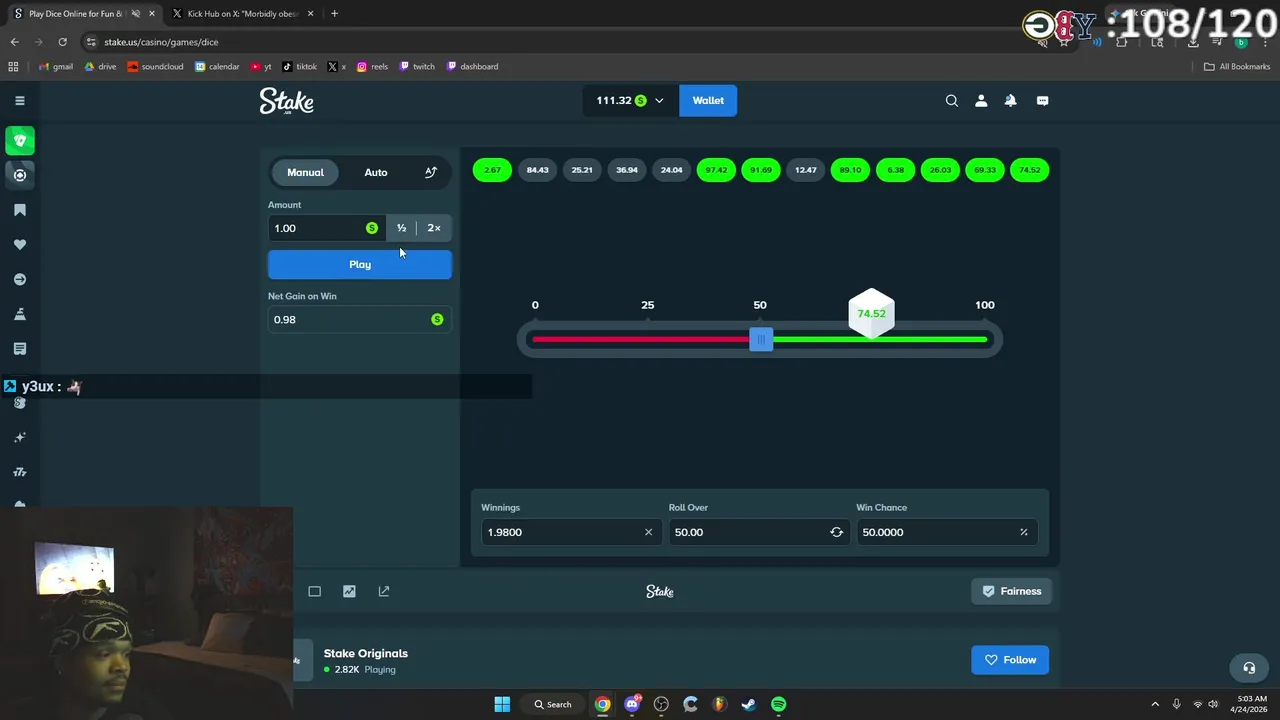The image size is (1280, 720).
Task: Open the Fairness button
Action: [1011, 591]
